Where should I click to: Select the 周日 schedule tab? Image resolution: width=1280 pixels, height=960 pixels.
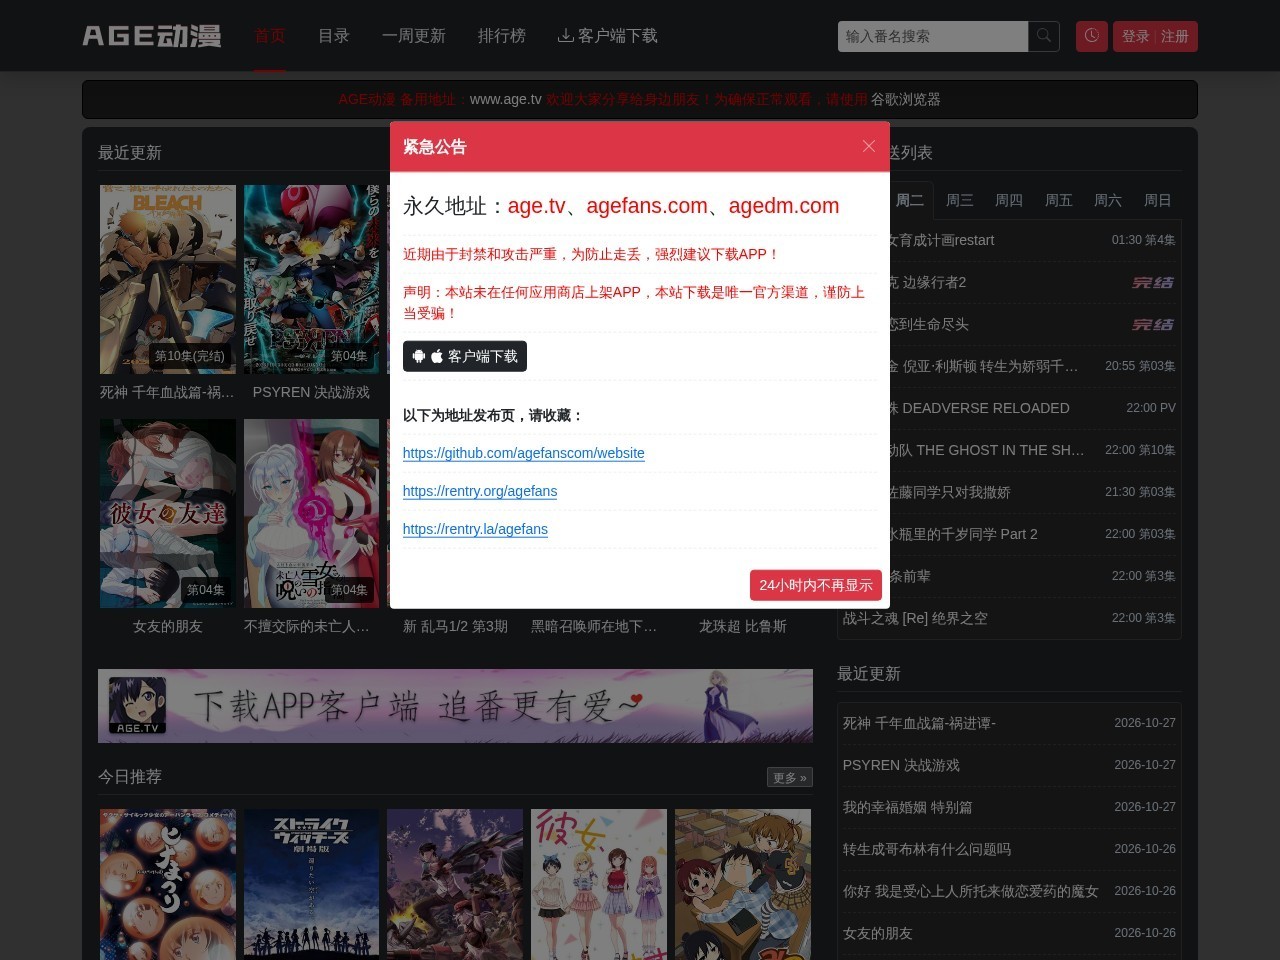click(1158, 200)
